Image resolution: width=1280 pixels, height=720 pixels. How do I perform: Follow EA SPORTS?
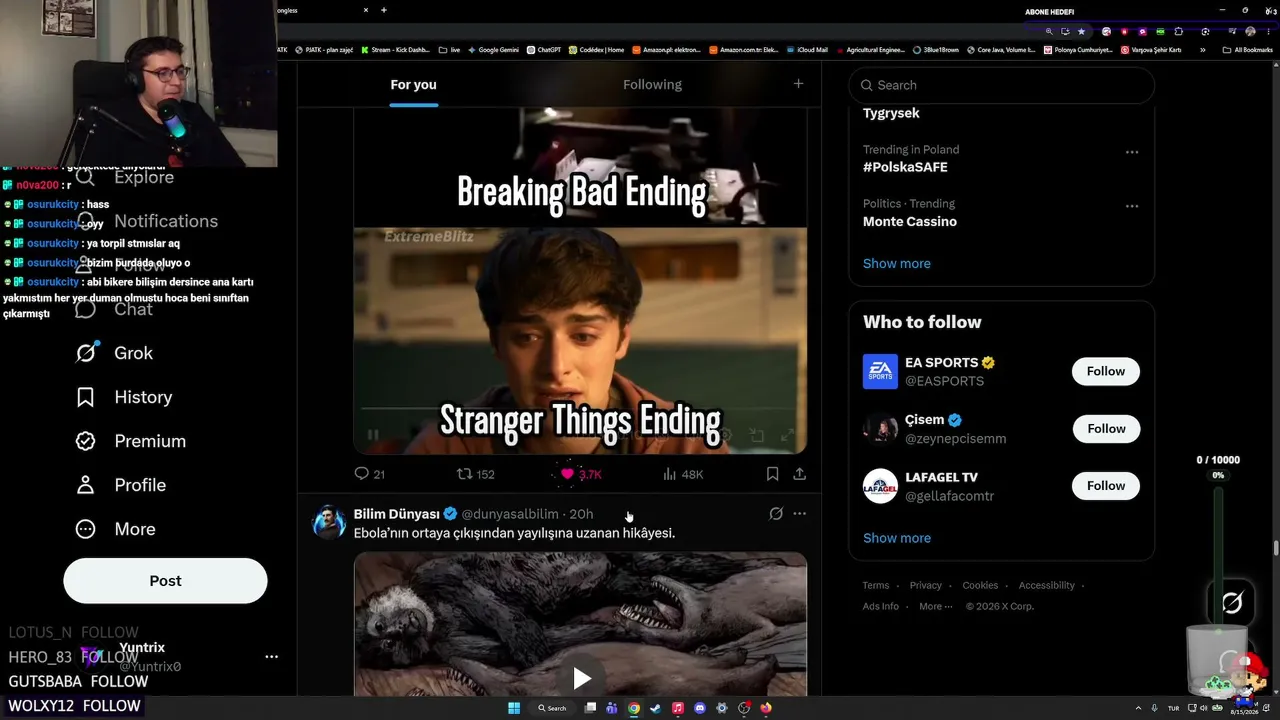tap(1106, 371)
